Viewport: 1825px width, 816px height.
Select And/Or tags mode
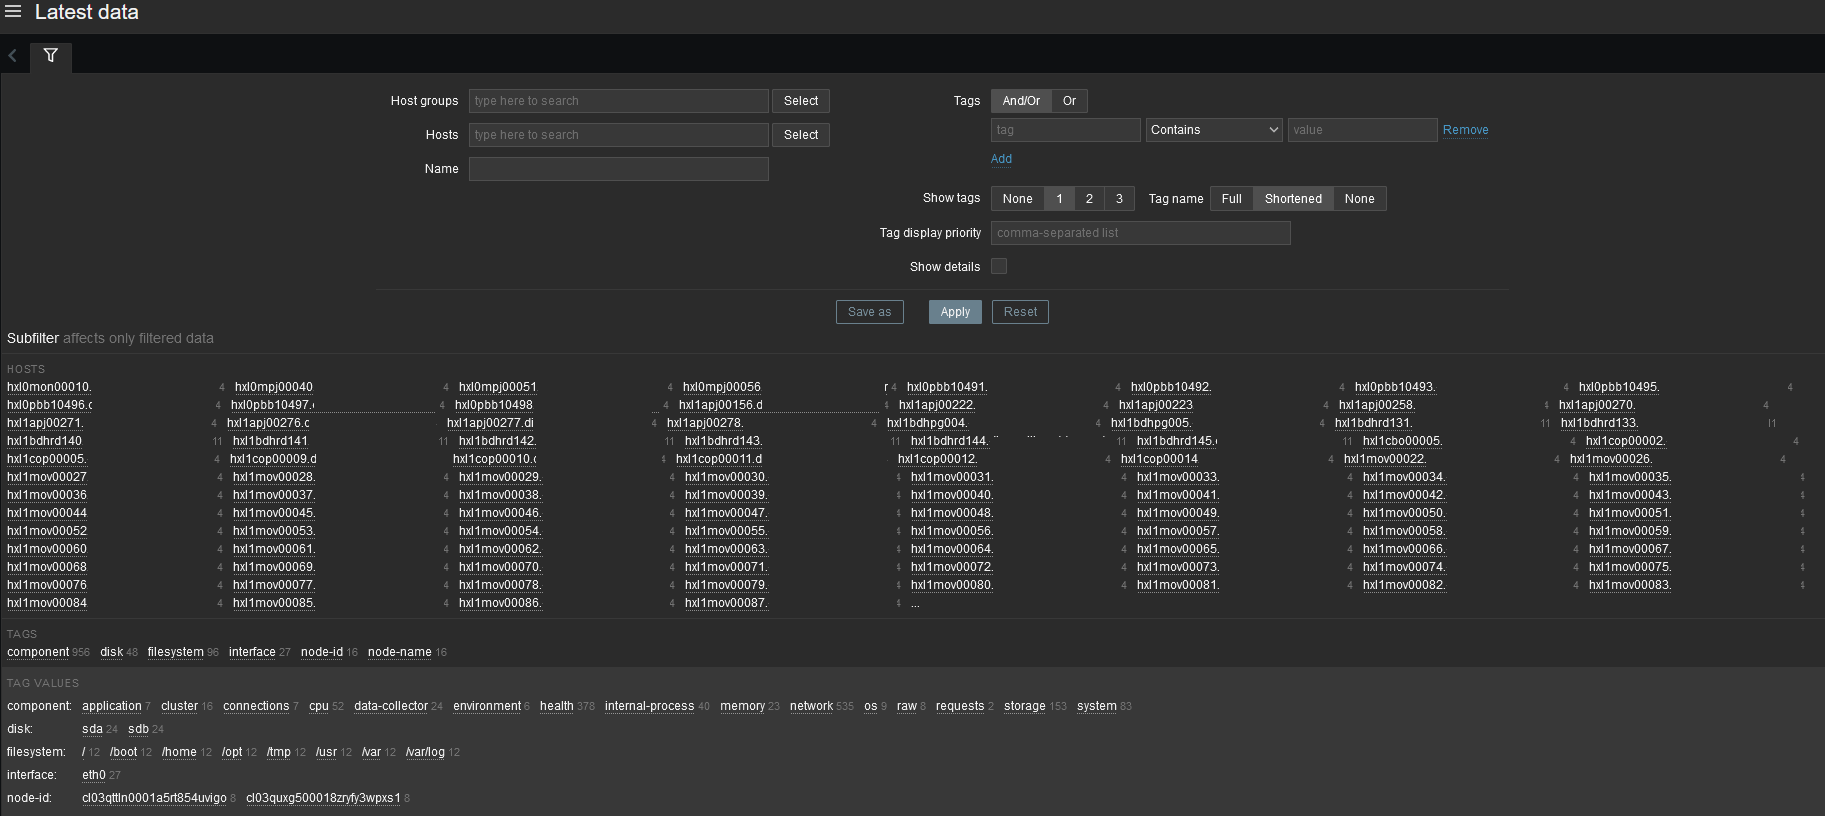(1021, 101)
